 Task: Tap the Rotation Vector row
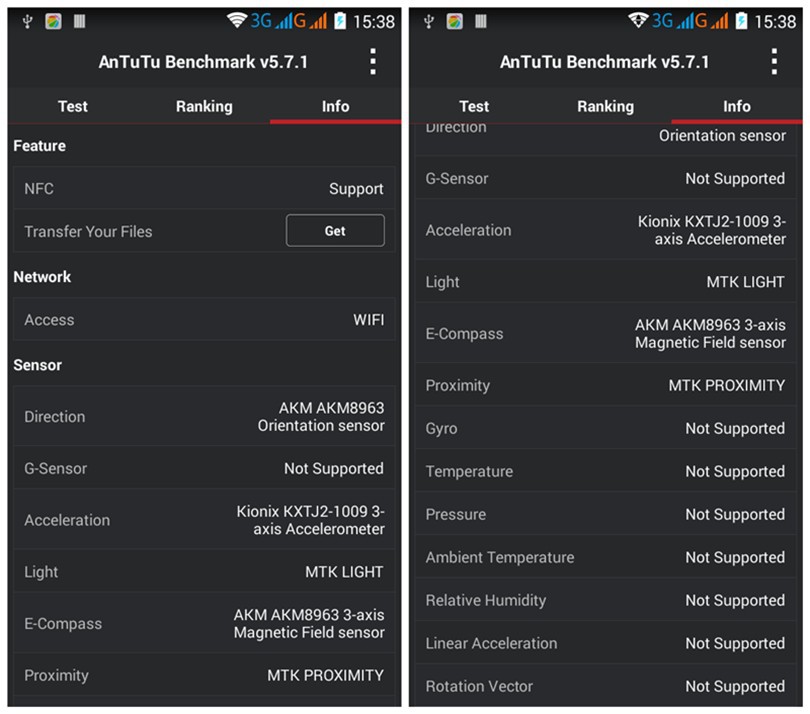605,686
